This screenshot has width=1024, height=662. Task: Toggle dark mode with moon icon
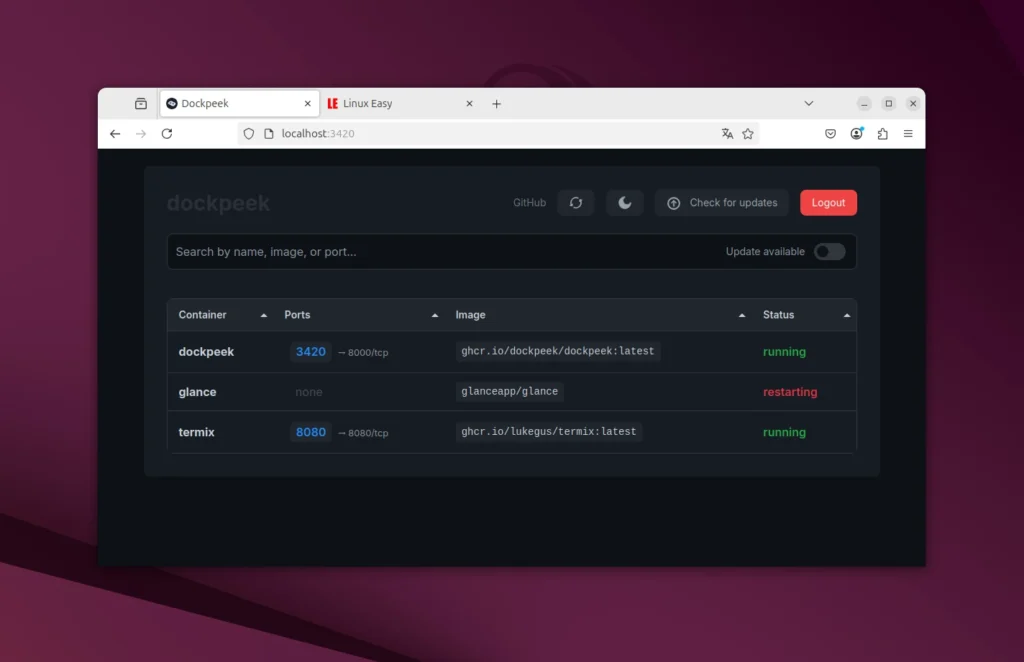coord(624,203)
